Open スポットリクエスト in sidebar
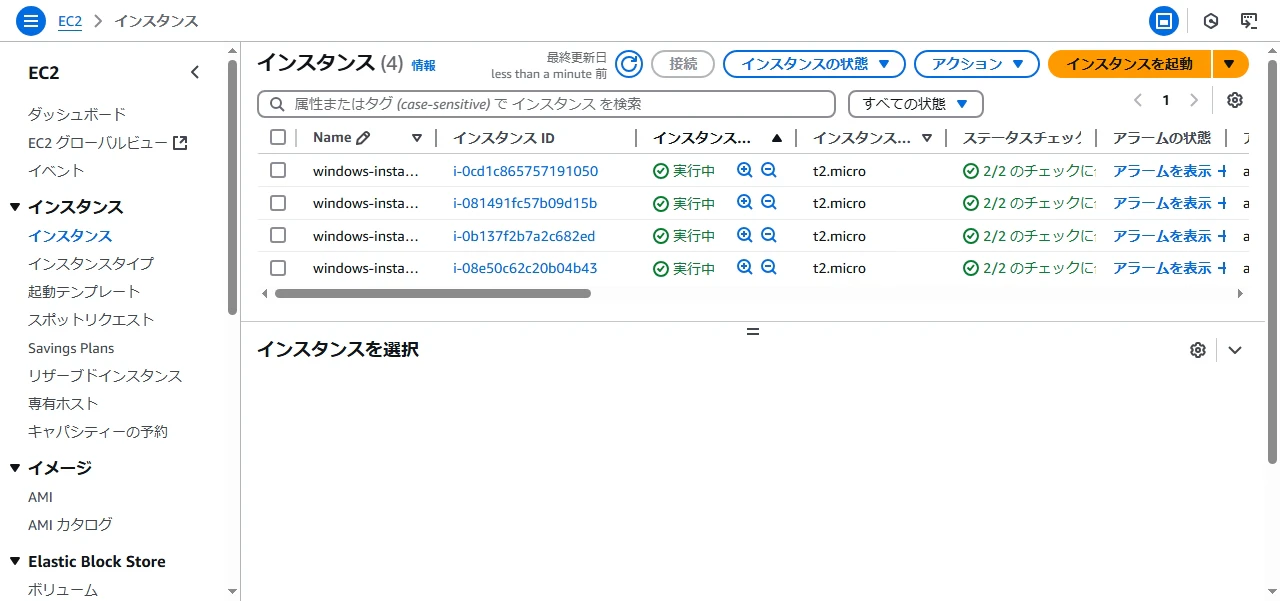 pos(91,320)
